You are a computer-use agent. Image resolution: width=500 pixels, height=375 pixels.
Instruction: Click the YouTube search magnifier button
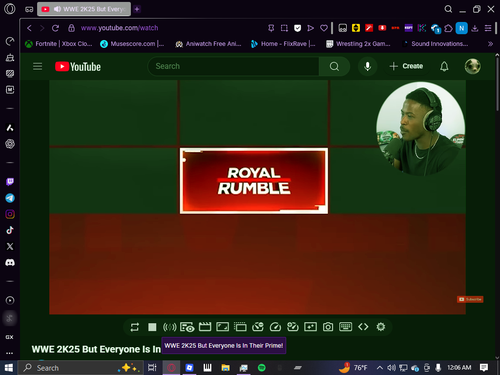click(334, 66)
